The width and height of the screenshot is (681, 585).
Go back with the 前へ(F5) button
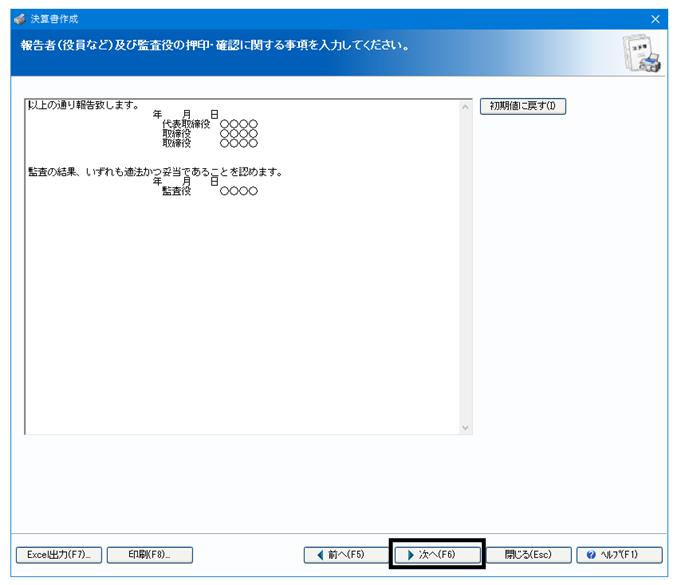[346, 555]
